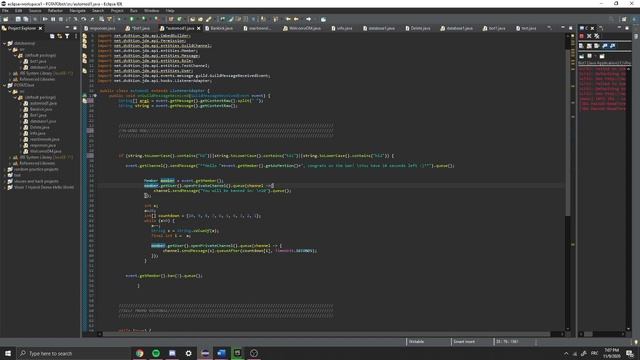Viewport: 640px width, 360px height.
Task: Click the taskbar search box
Action: coord(73,353)
